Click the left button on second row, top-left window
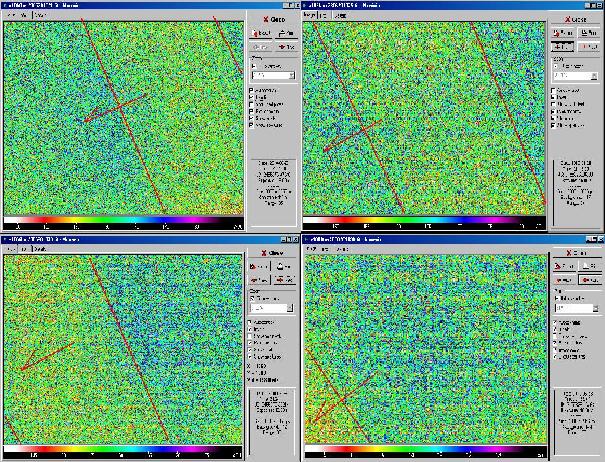The image size is (605, 462). click(x=260, y=47)
